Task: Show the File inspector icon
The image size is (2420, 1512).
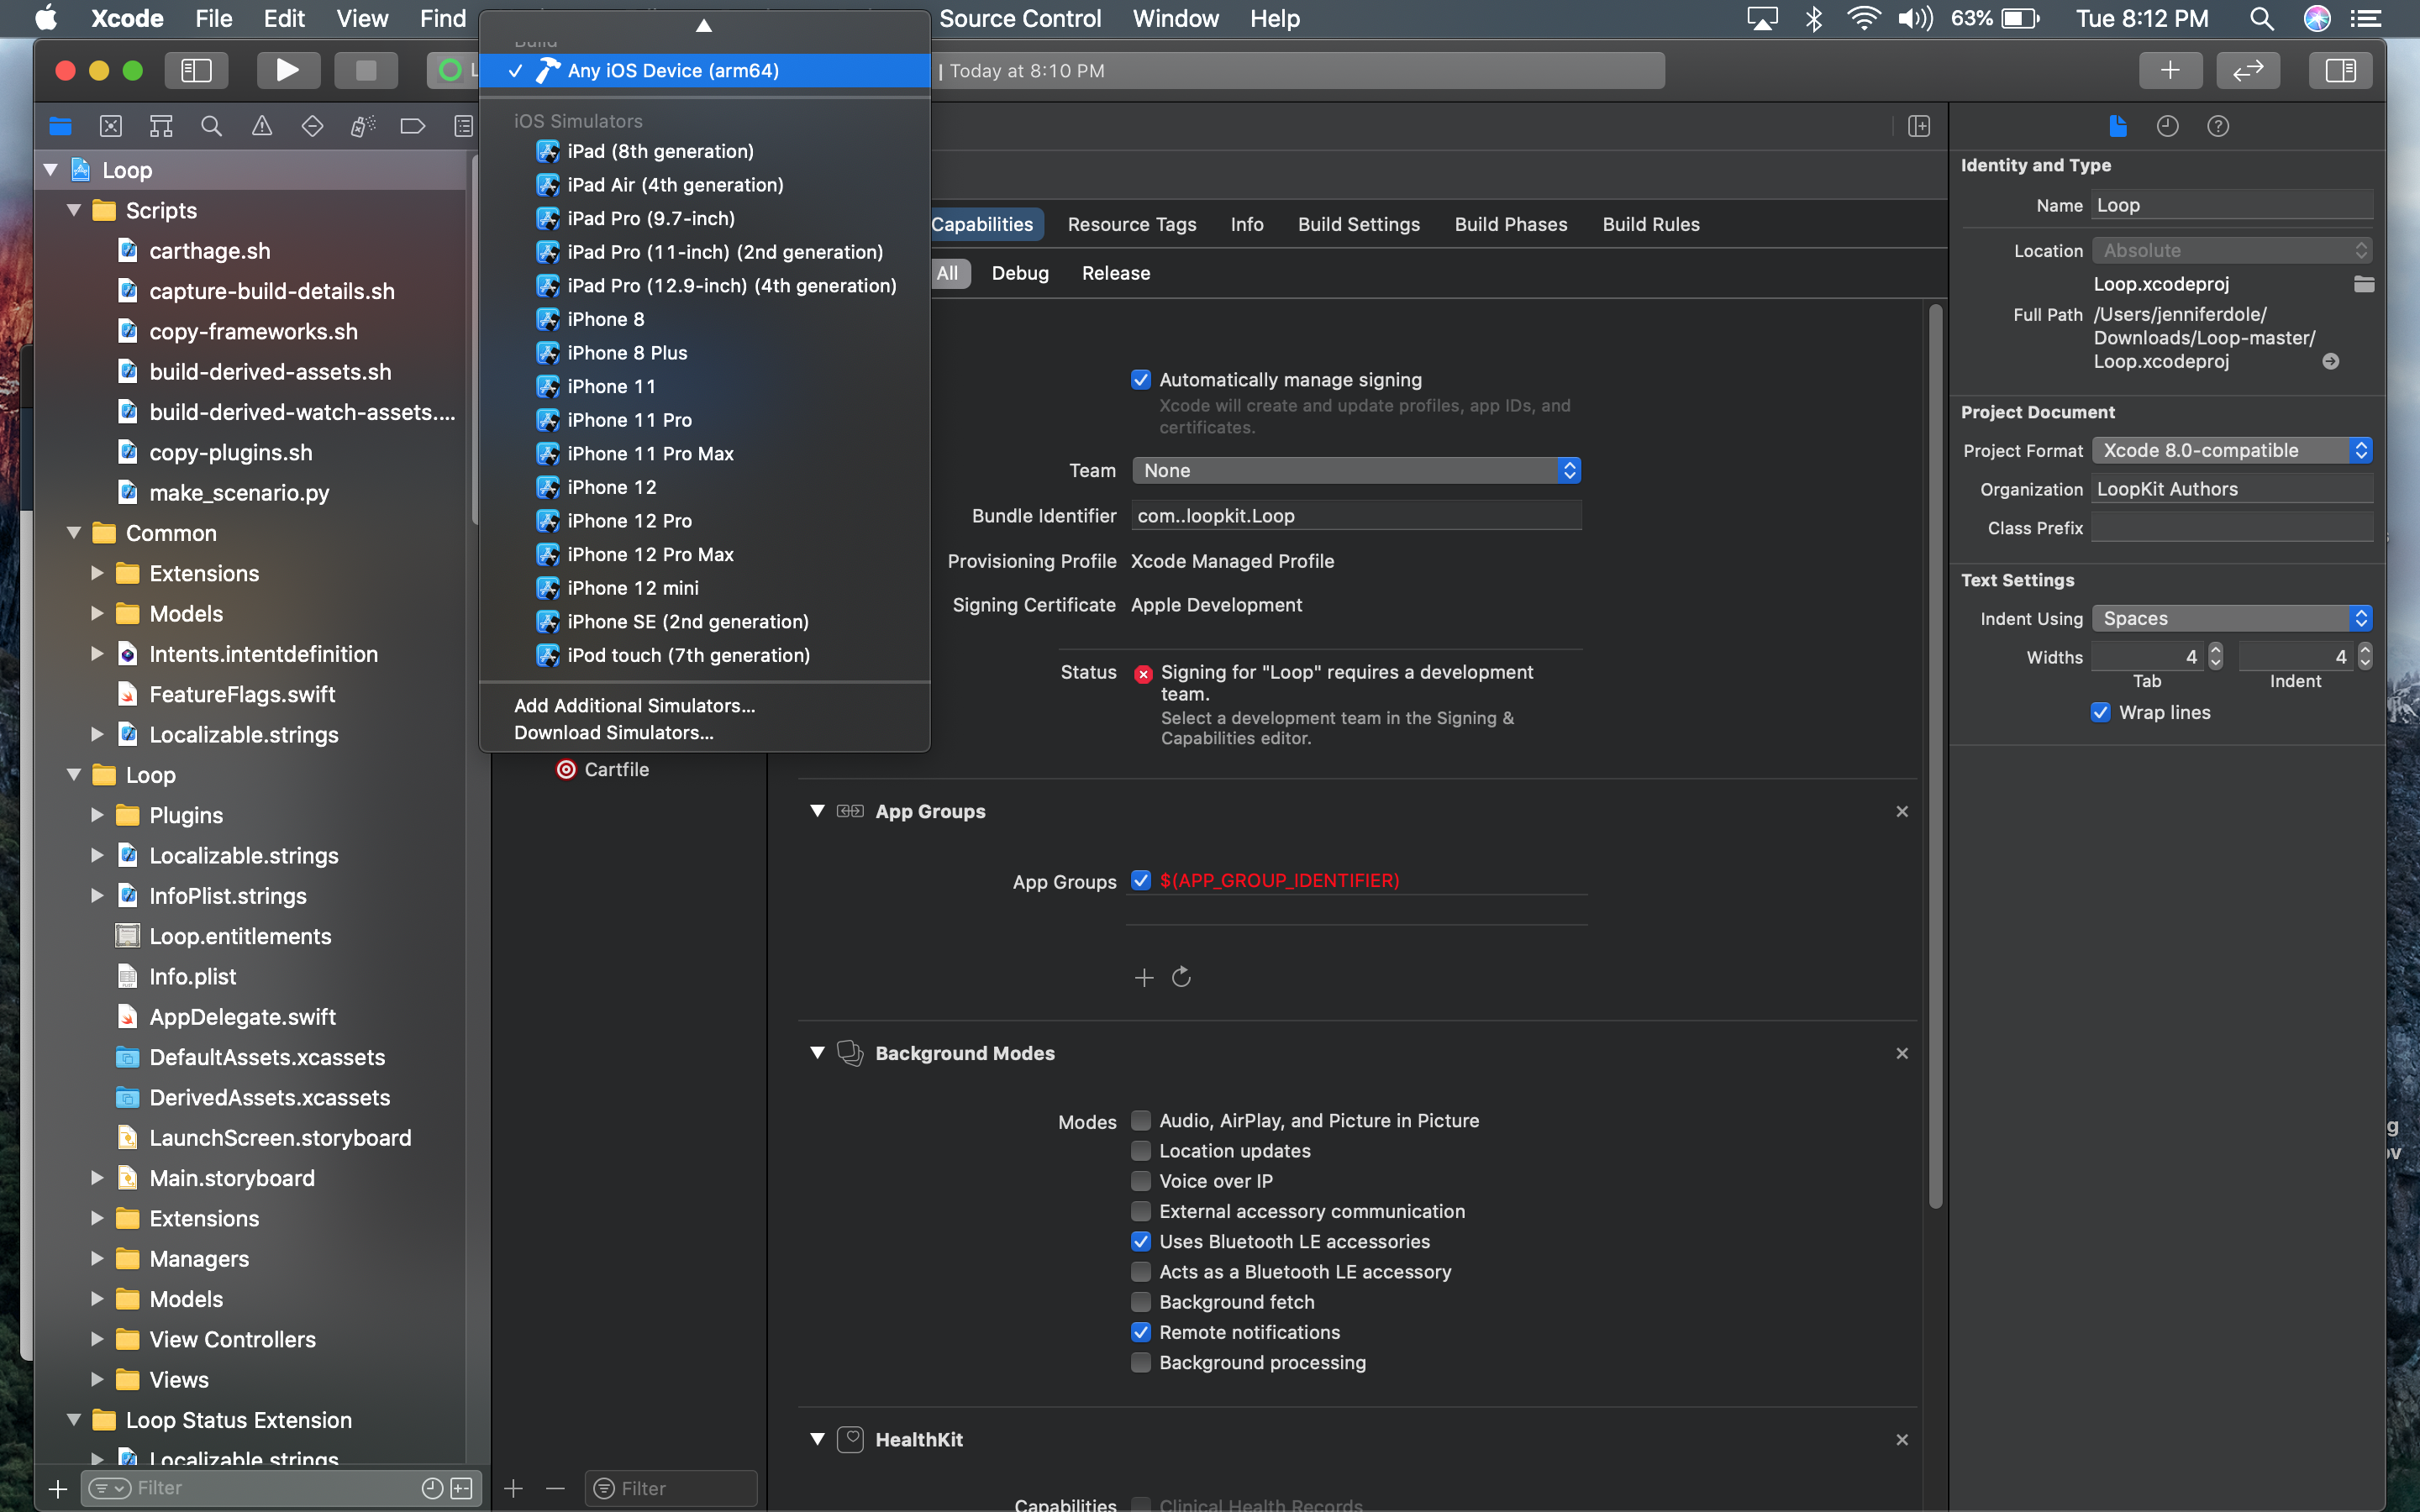Action: click(2117, 126)
